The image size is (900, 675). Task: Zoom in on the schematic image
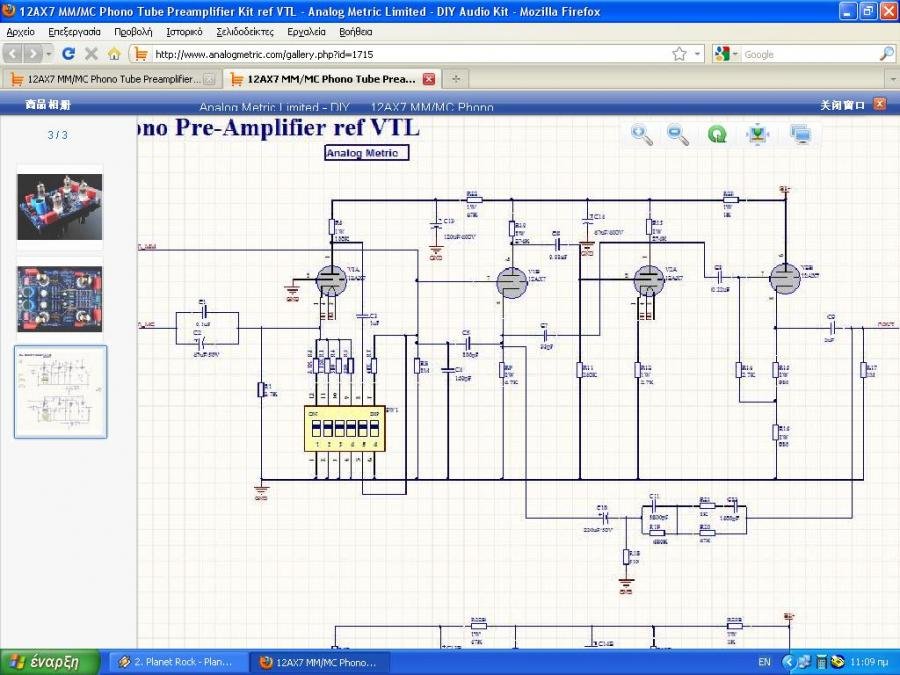641,135
